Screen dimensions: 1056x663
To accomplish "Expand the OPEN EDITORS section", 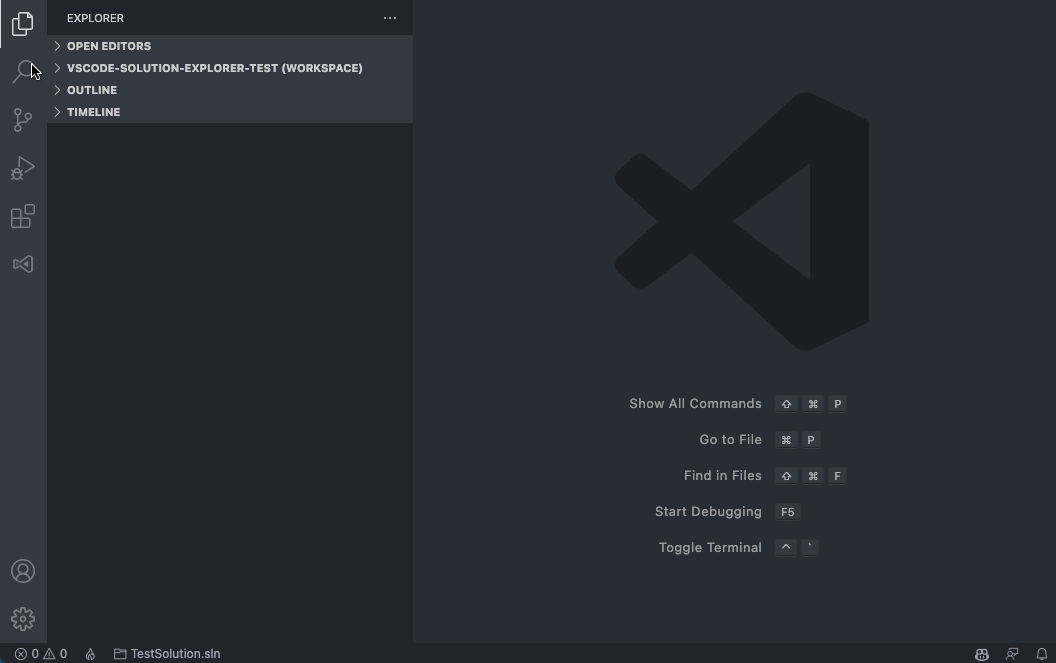I will 109,46.
